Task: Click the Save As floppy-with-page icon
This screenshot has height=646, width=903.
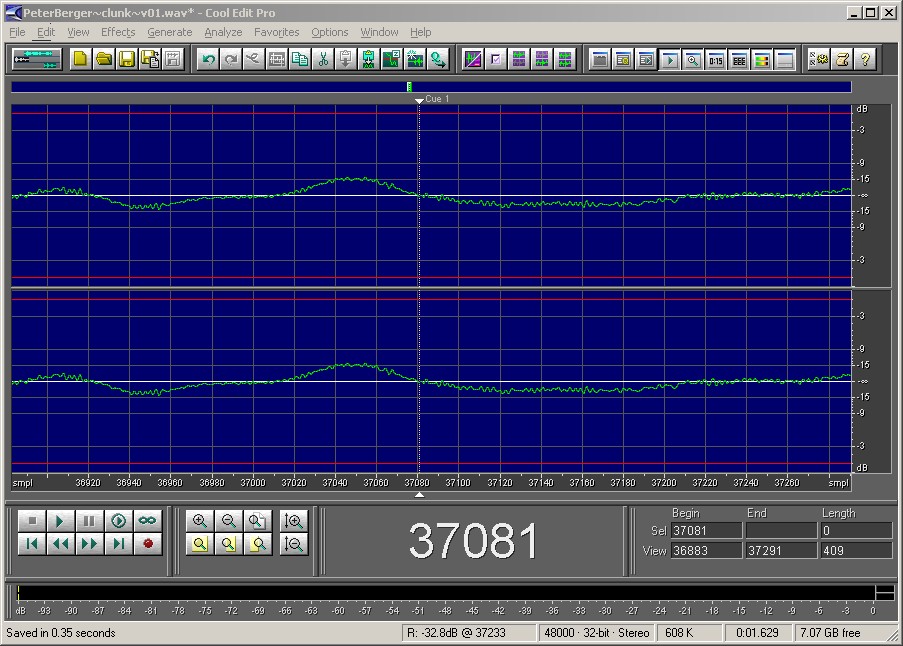Action: [150, 59]
